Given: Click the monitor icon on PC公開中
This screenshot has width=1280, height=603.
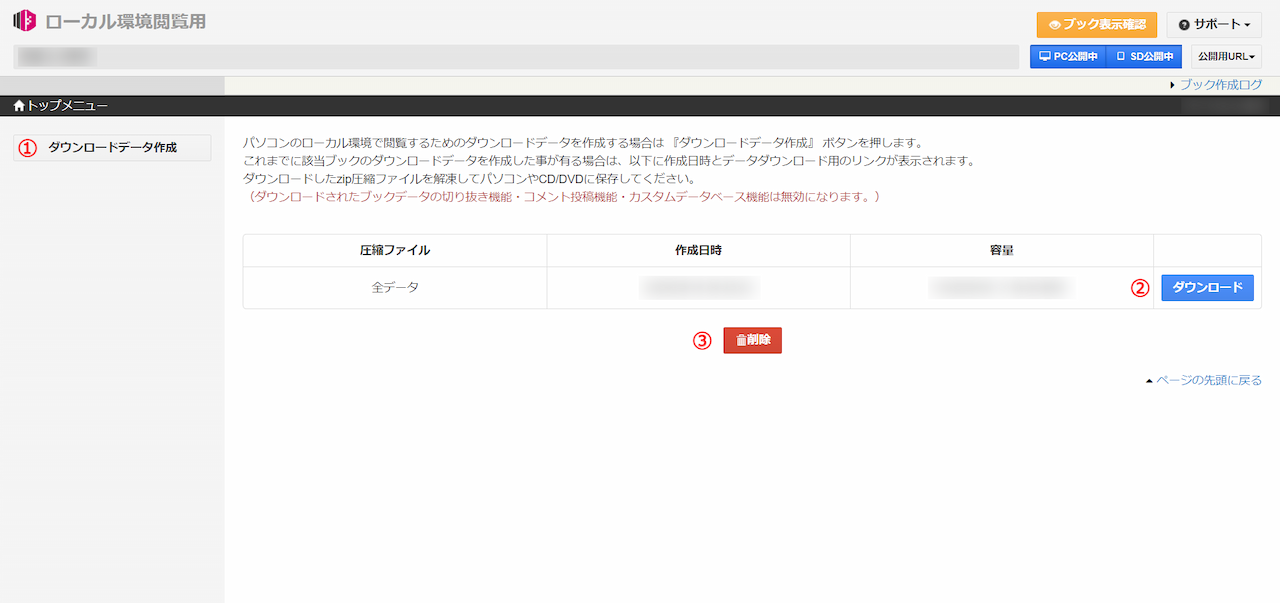Looking at the screenshot, I should click(1042, 56).
